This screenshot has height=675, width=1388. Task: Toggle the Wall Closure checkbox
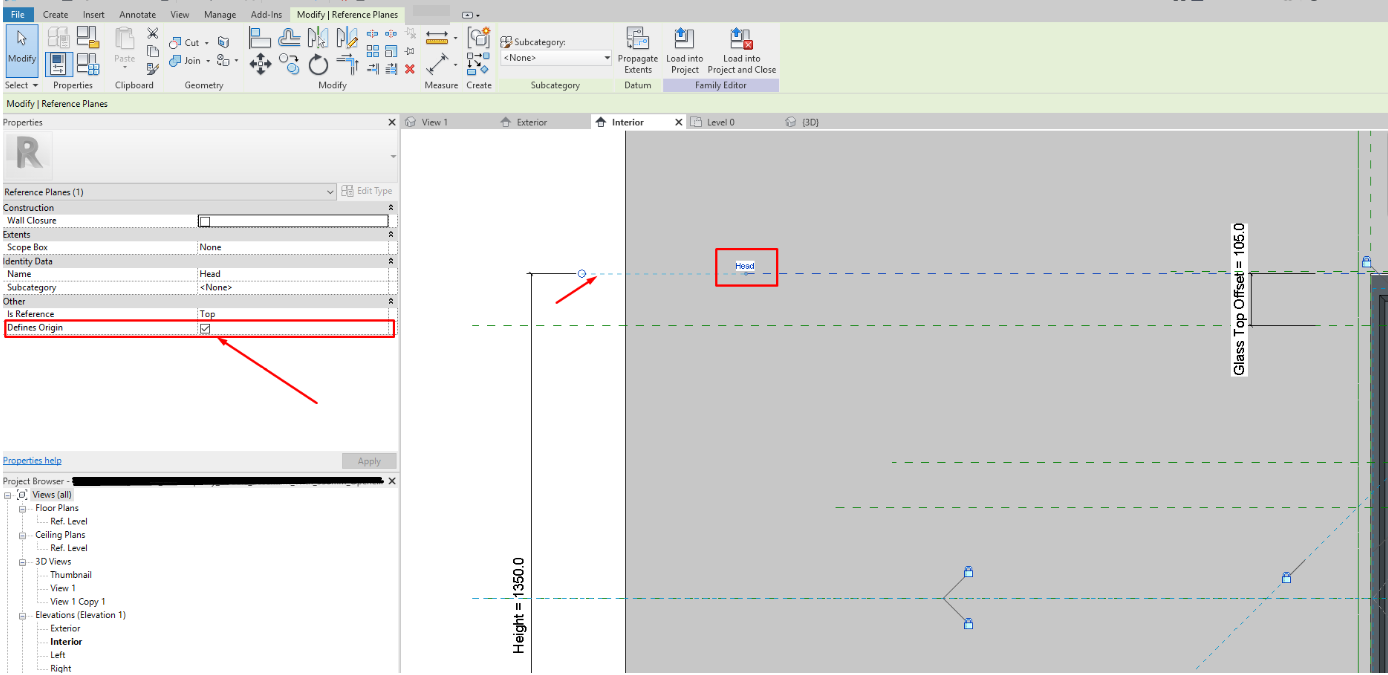(x=203, y=220)
